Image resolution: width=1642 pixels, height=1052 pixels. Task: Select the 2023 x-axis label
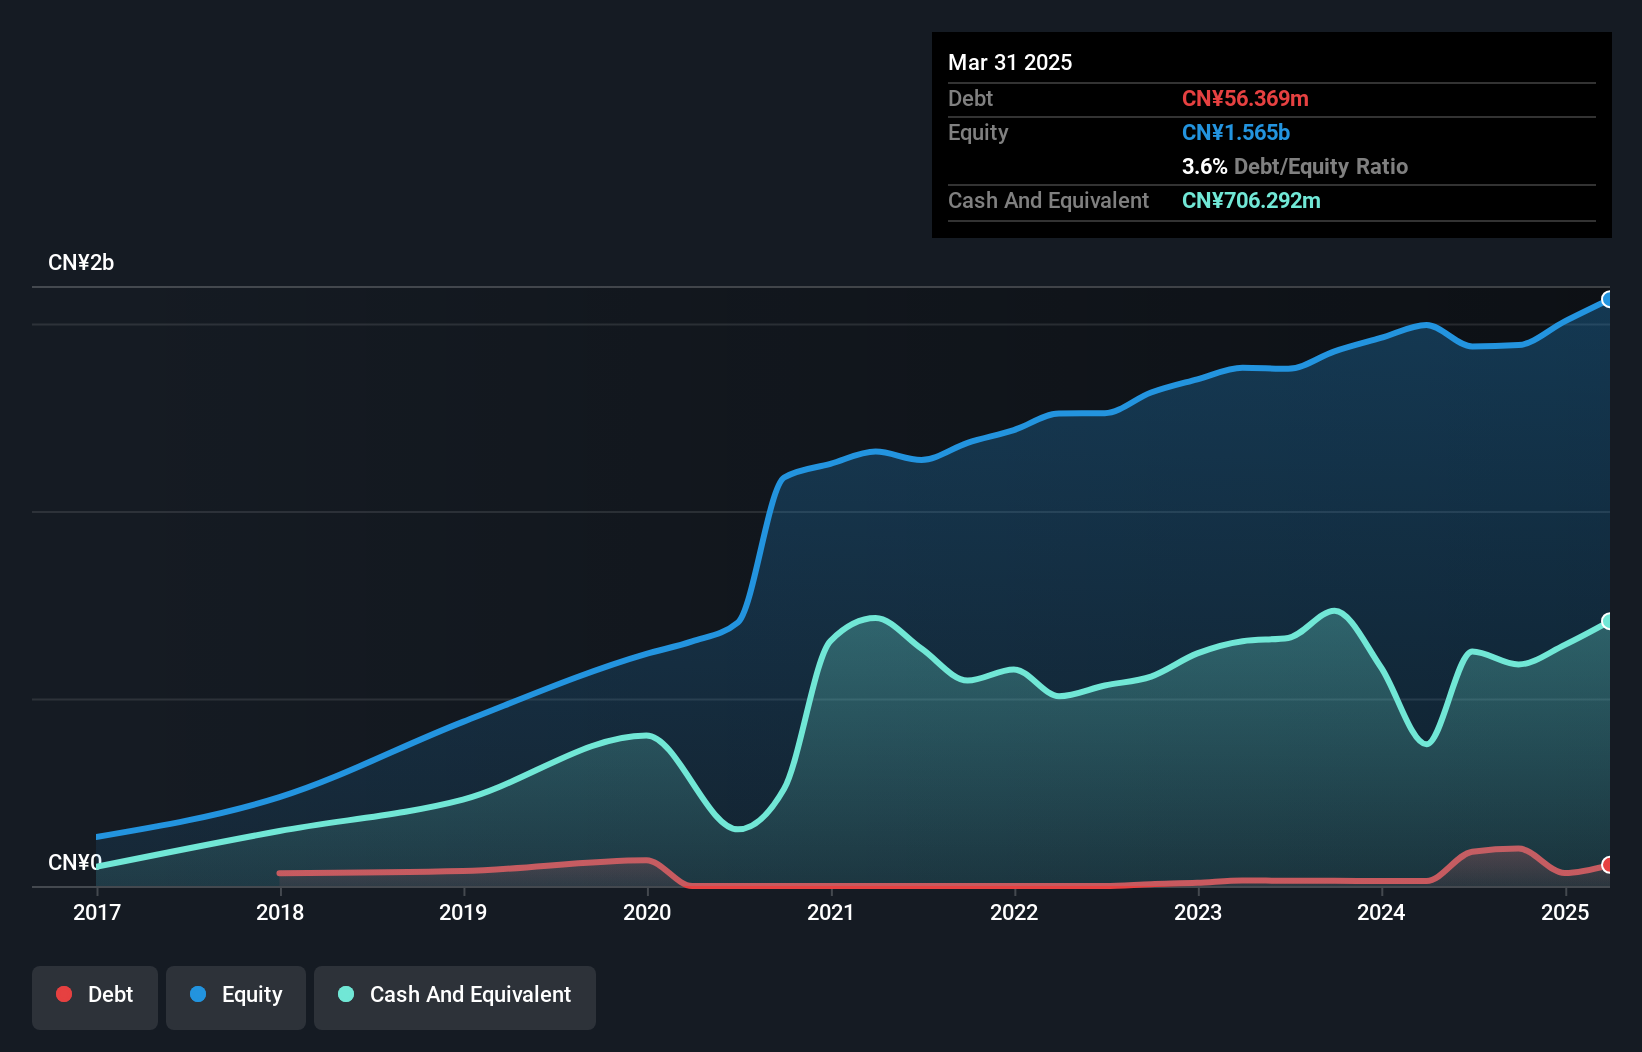pyautogui.click(x=1198, y=912)
